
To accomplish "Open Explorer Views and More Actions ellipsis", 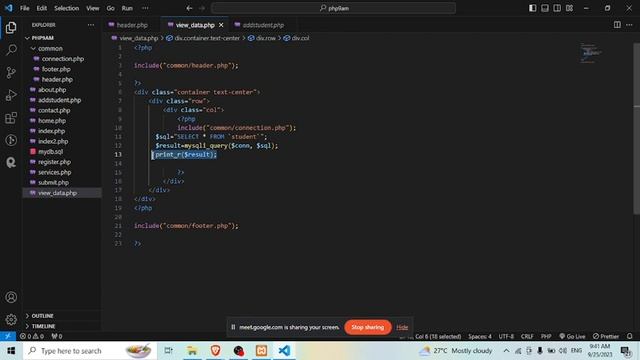I will 91,25.
